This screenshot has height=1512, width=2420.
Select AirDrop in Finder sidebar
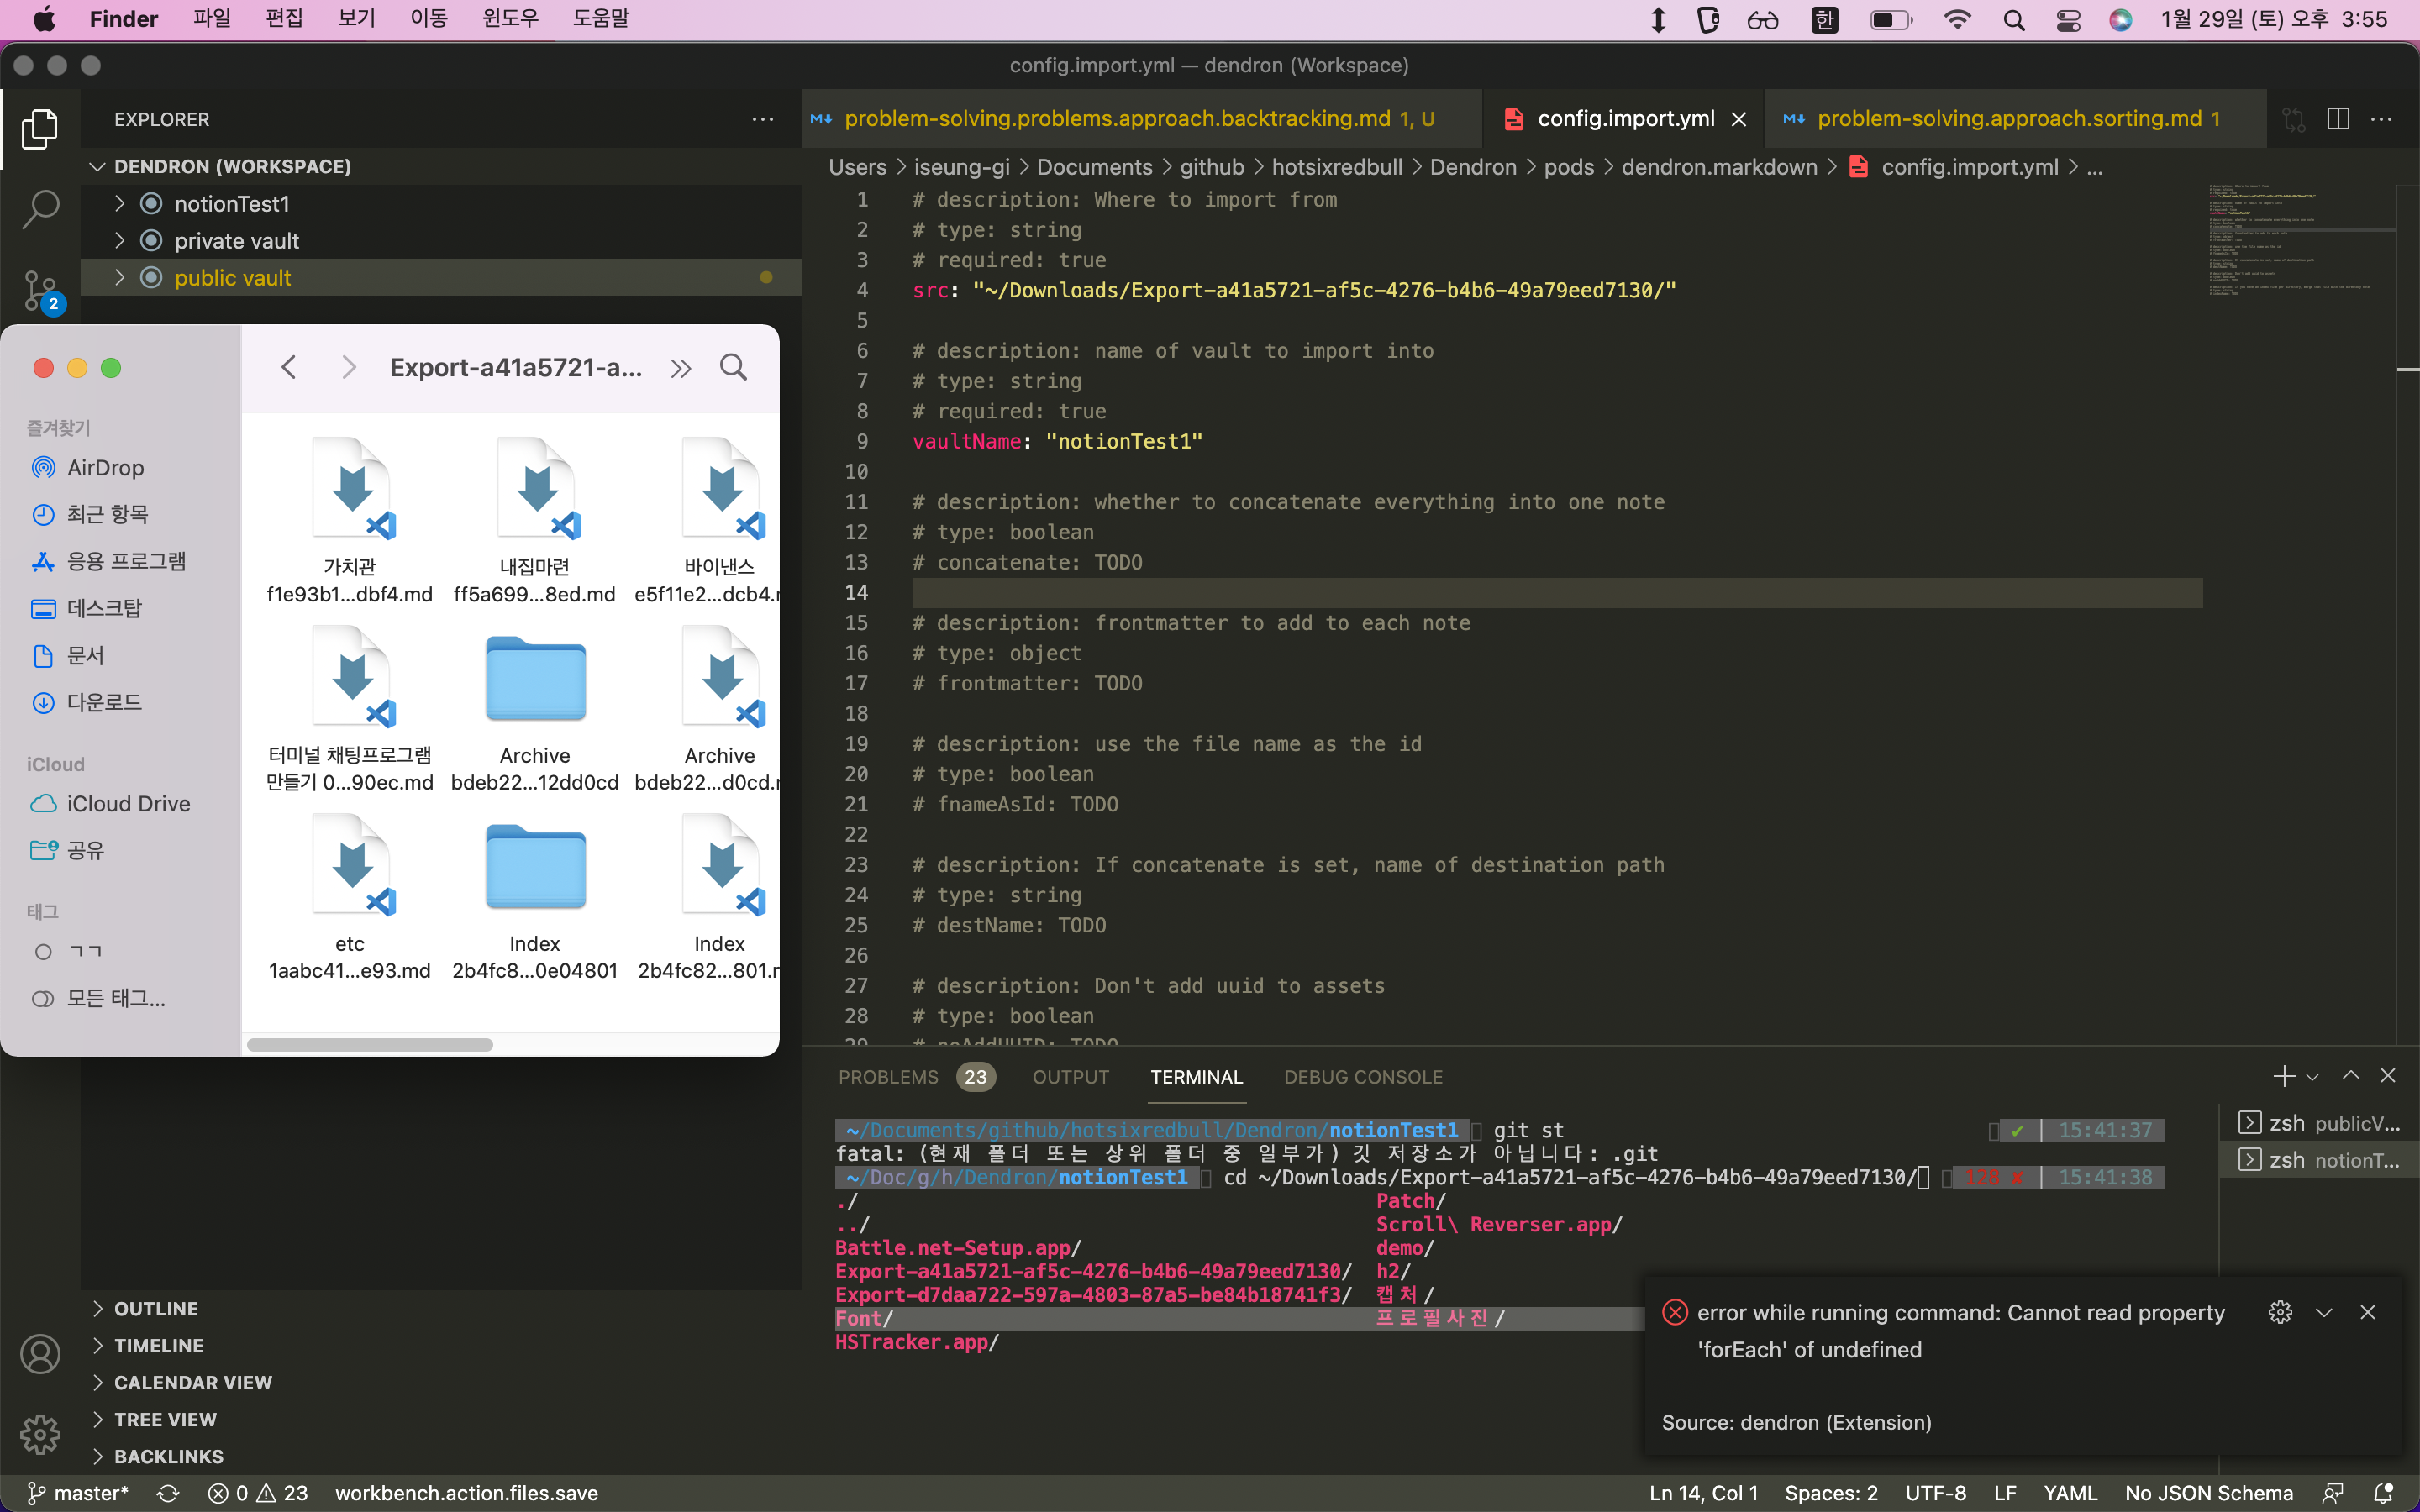[x=103, y=467]
